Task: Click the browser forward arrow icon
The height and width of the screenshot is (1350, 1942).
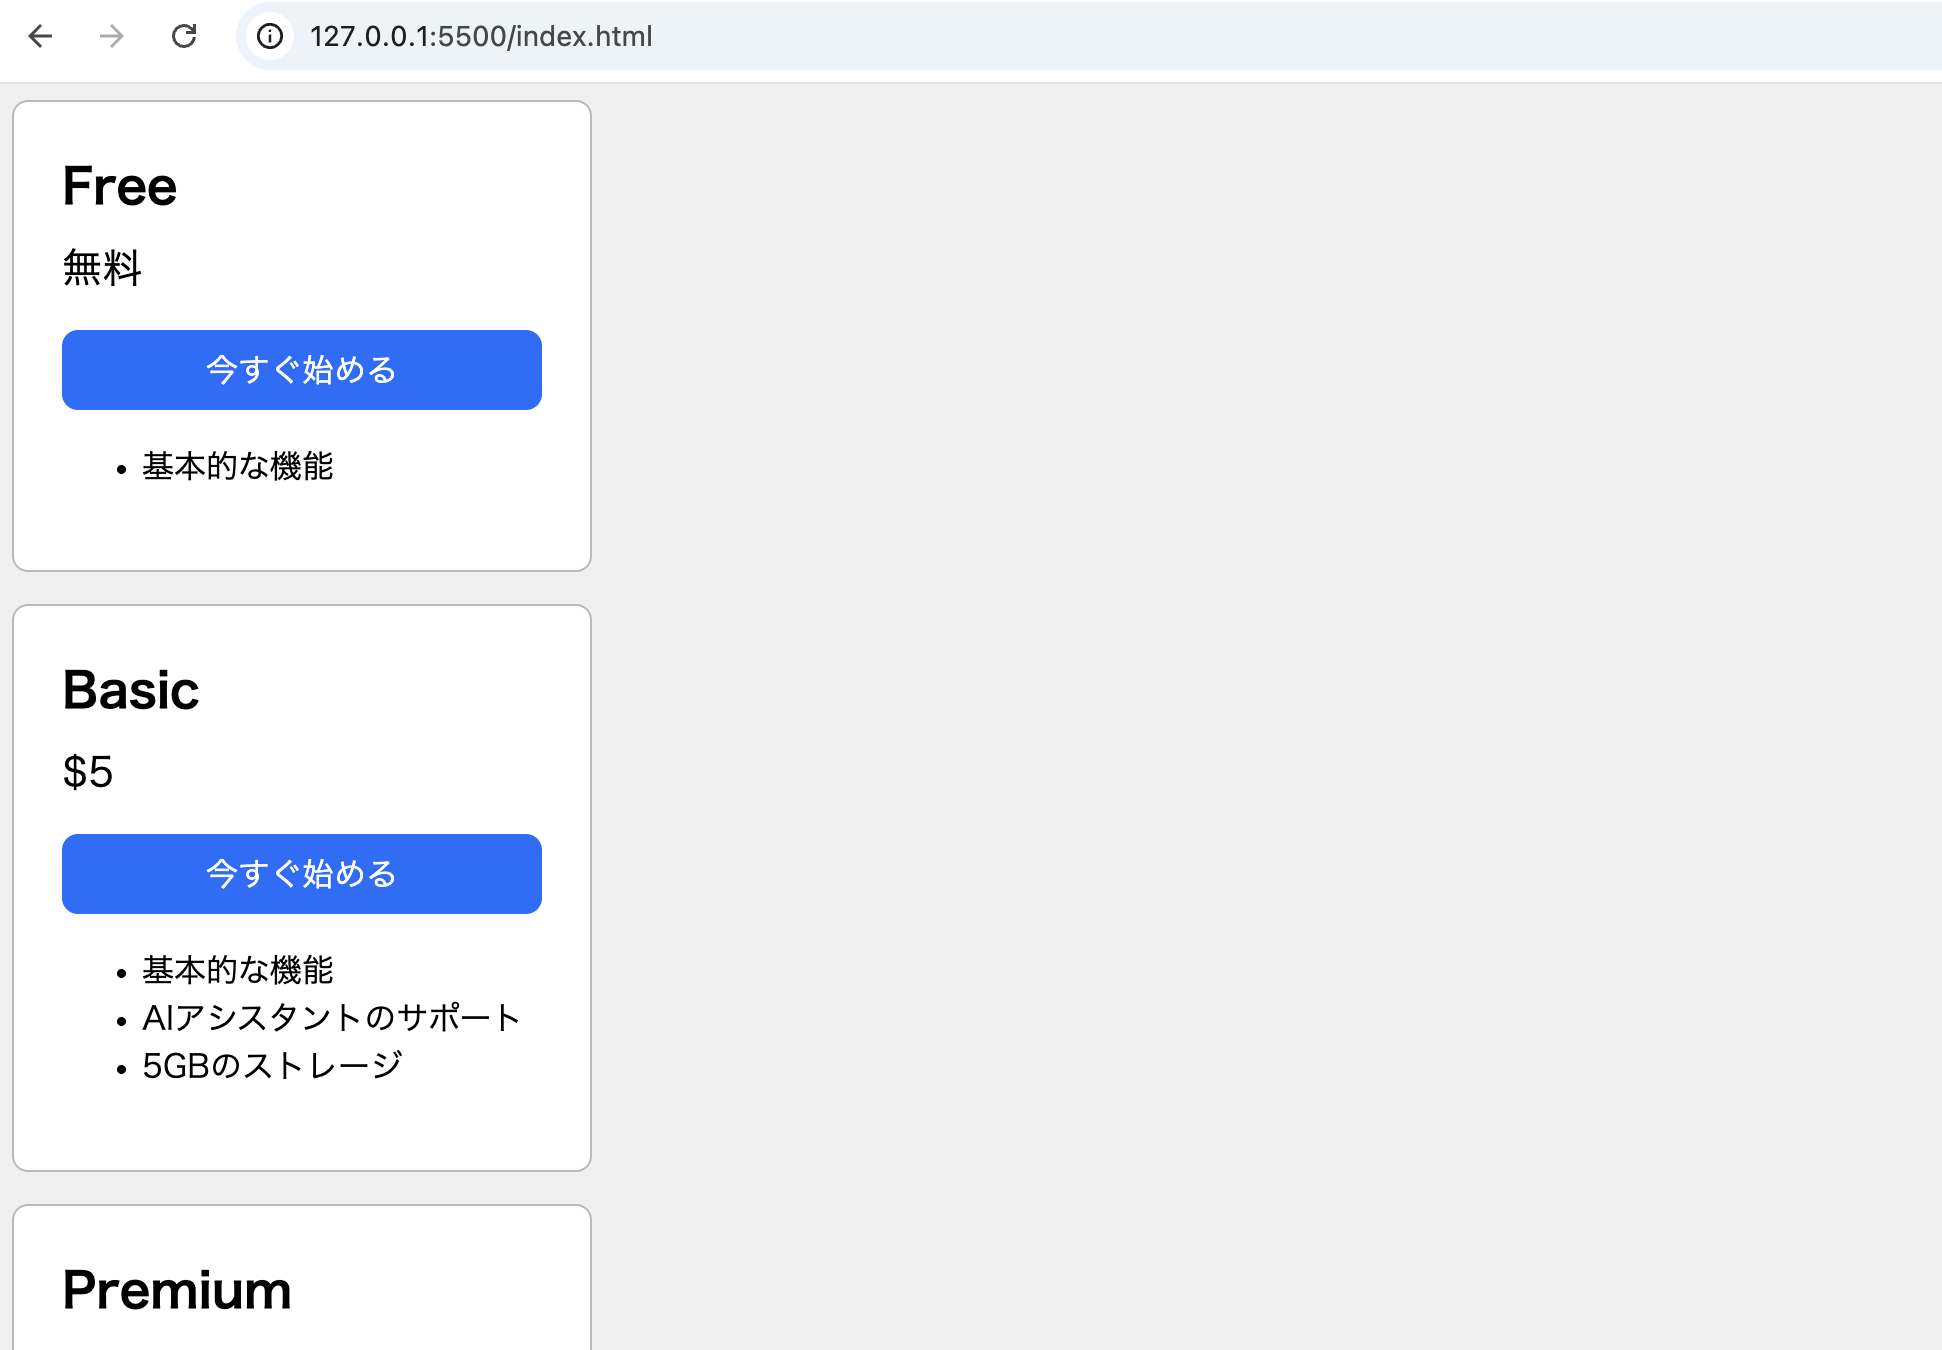Action: pyautogui.click(x=112, y=36)
